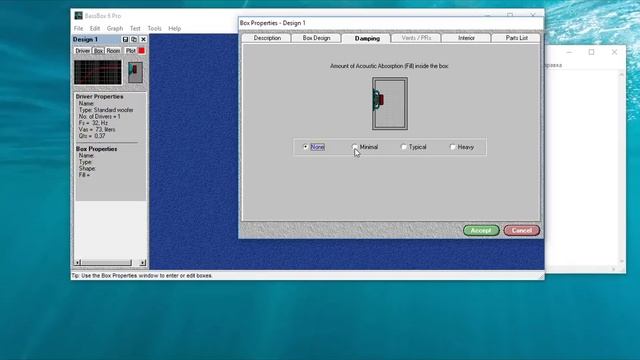This screenshot has width=640, height=360.
Task: Click the 'Fs = 32. Hz' value
Action: (x=93, y=123)
